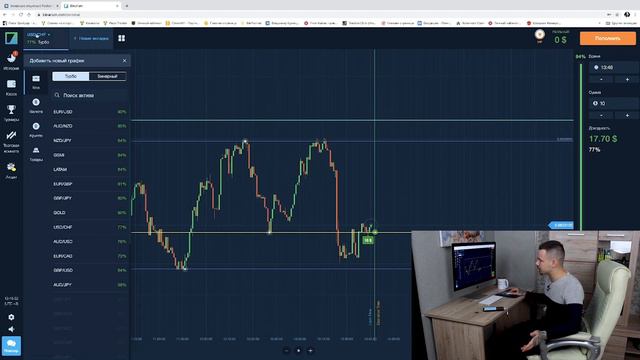Click the 17.70 $ profitability value

[x=603, y=139]
